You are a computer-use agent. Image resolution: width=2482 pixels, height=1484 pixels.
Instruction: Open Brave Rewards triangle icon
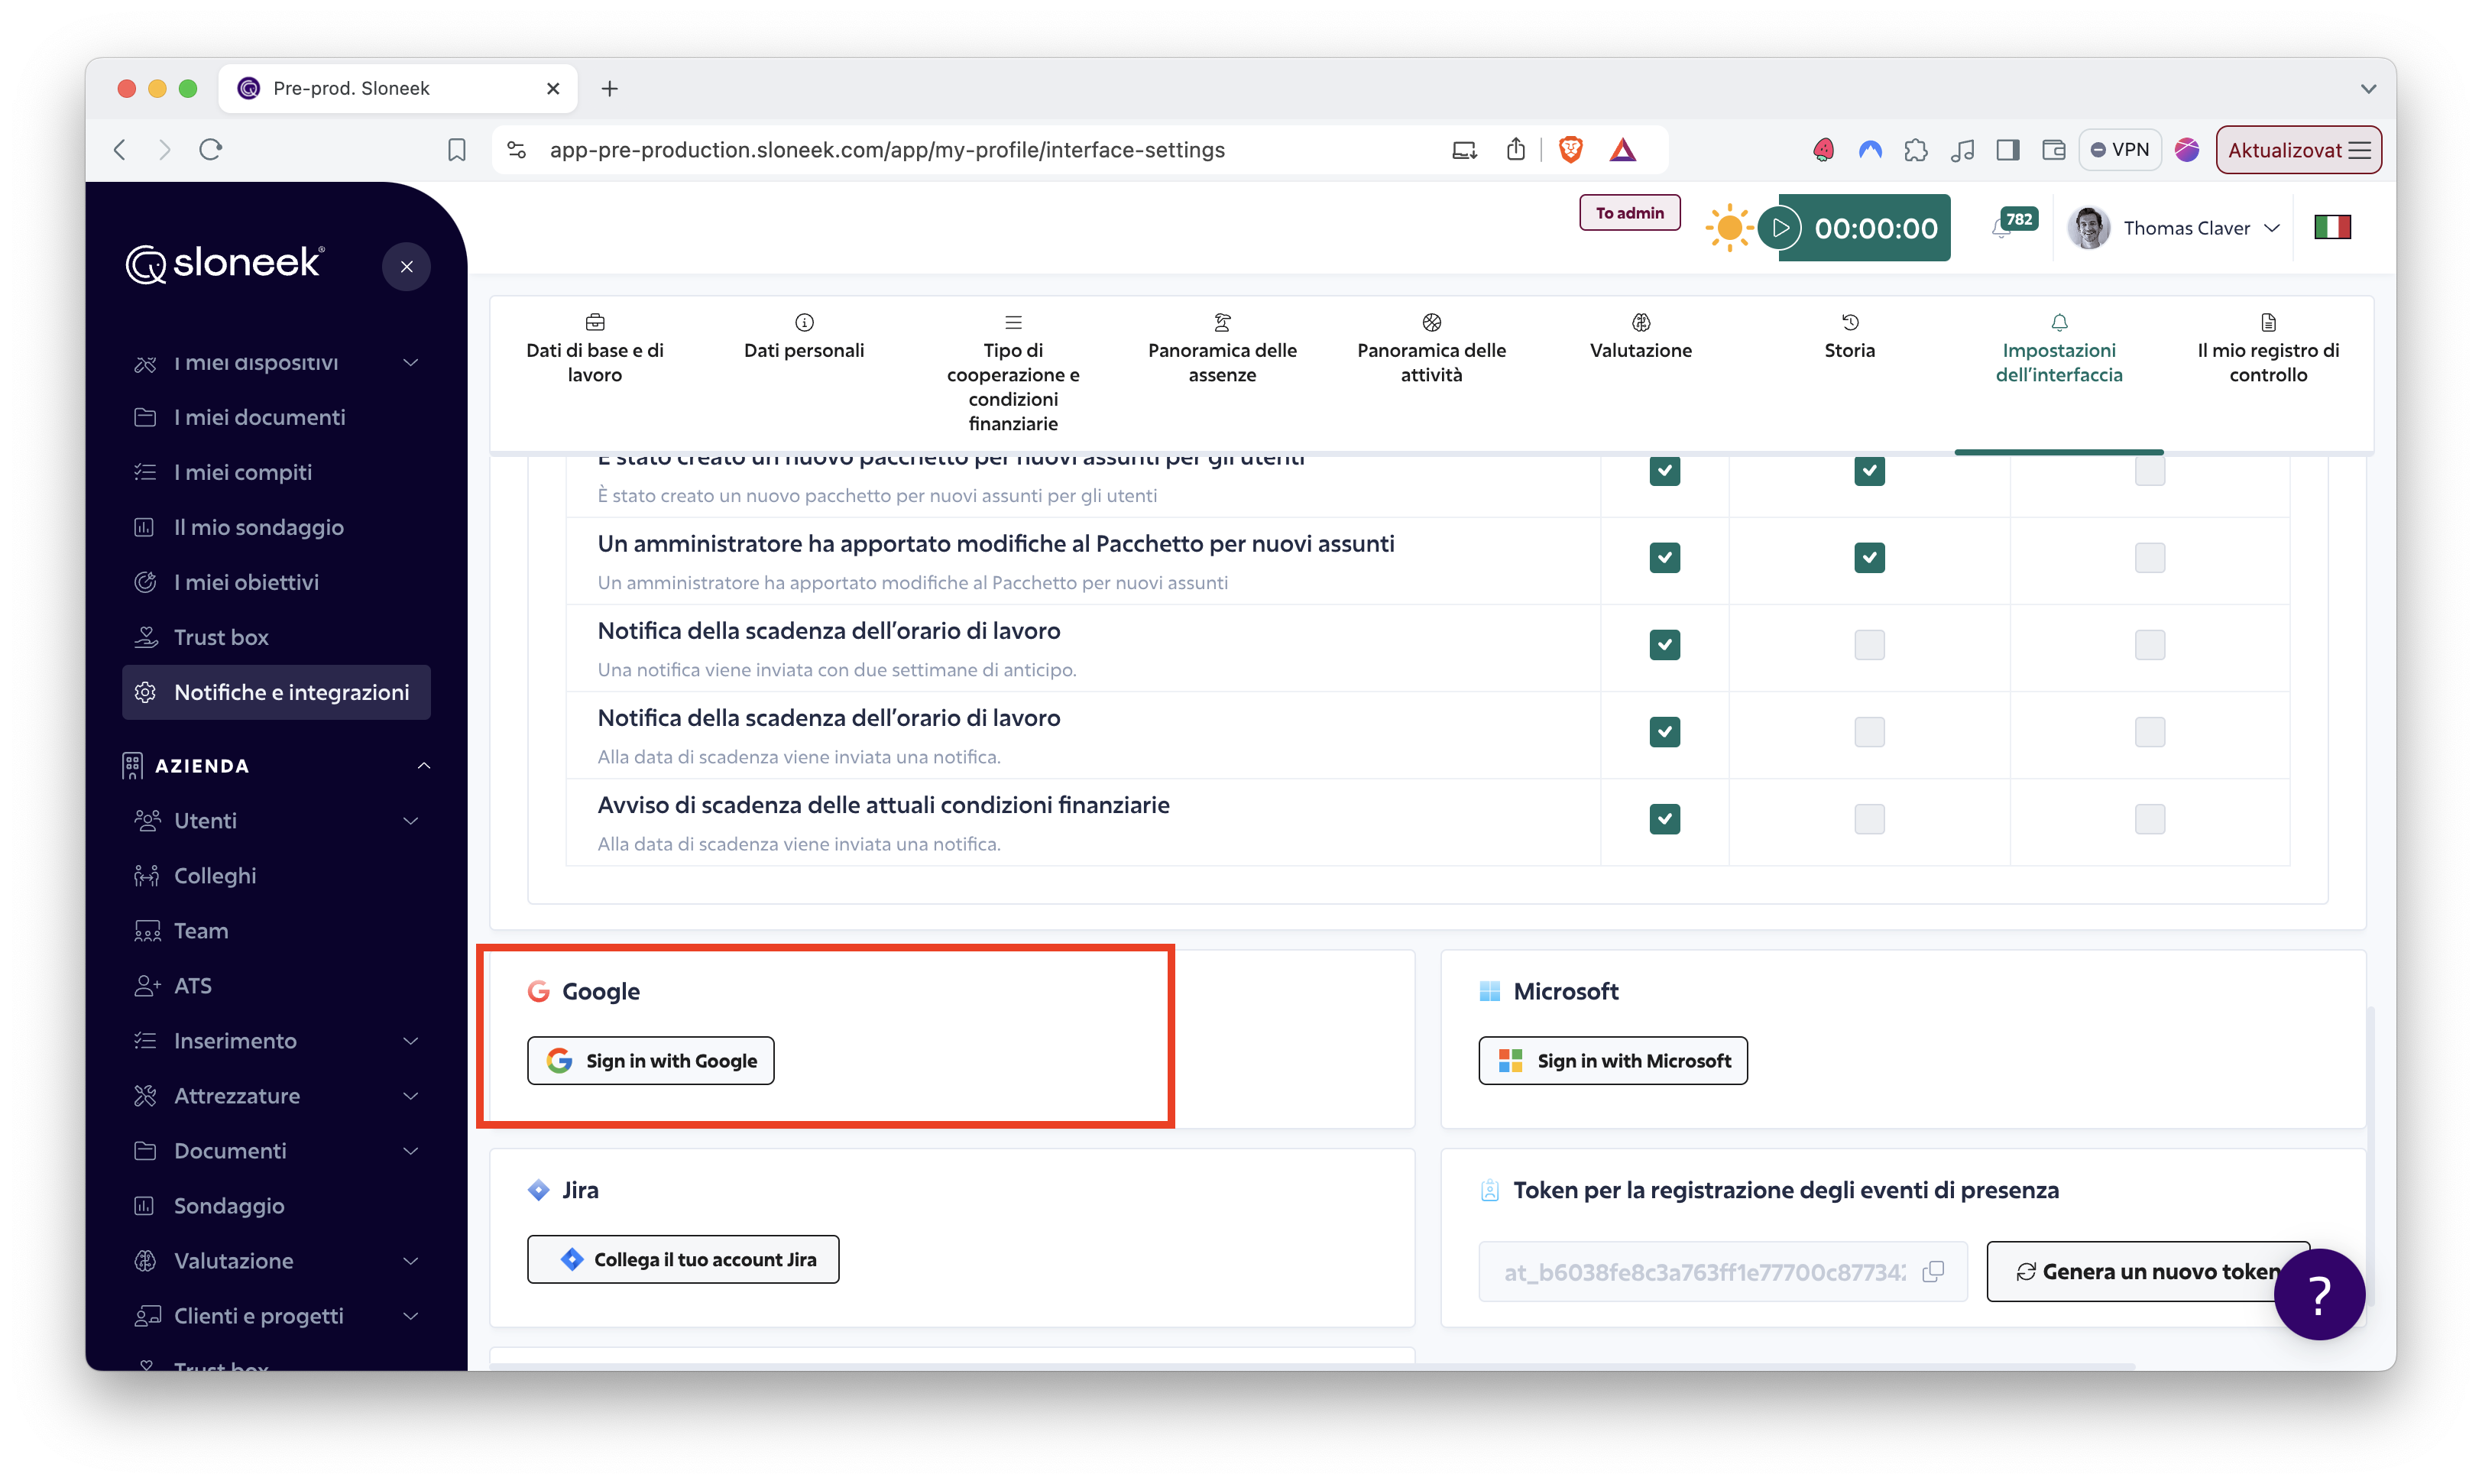point(1623,150)
